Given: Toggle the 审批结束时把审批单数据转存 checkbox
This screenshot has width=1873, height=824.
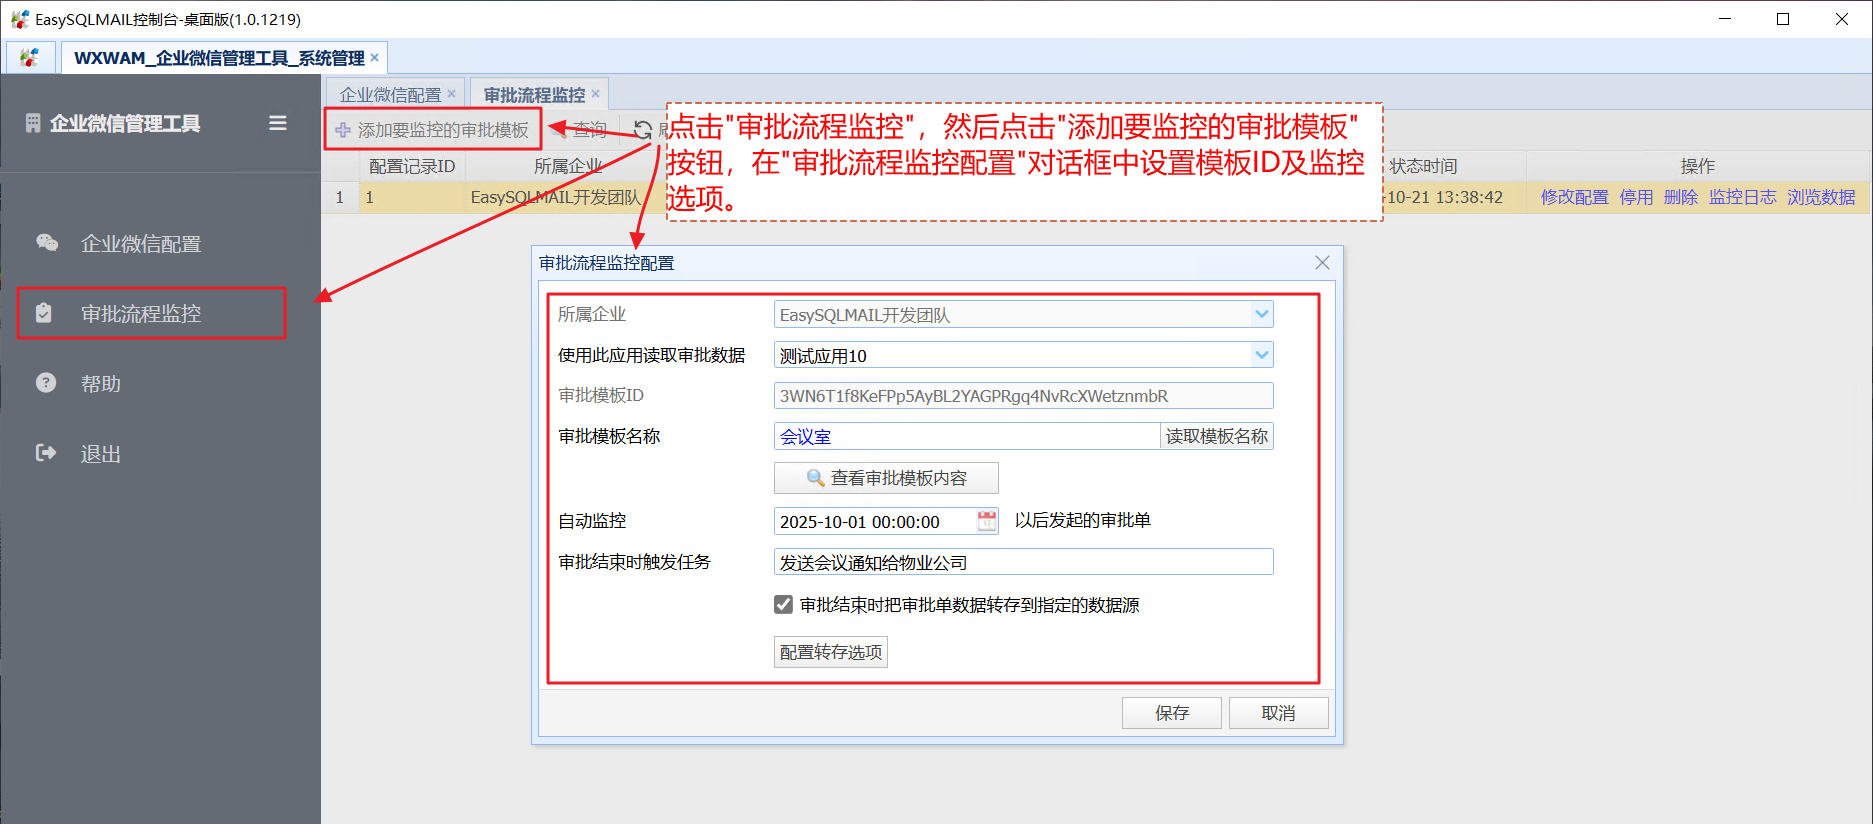Looking at the screenshot, I should (784, 605).
